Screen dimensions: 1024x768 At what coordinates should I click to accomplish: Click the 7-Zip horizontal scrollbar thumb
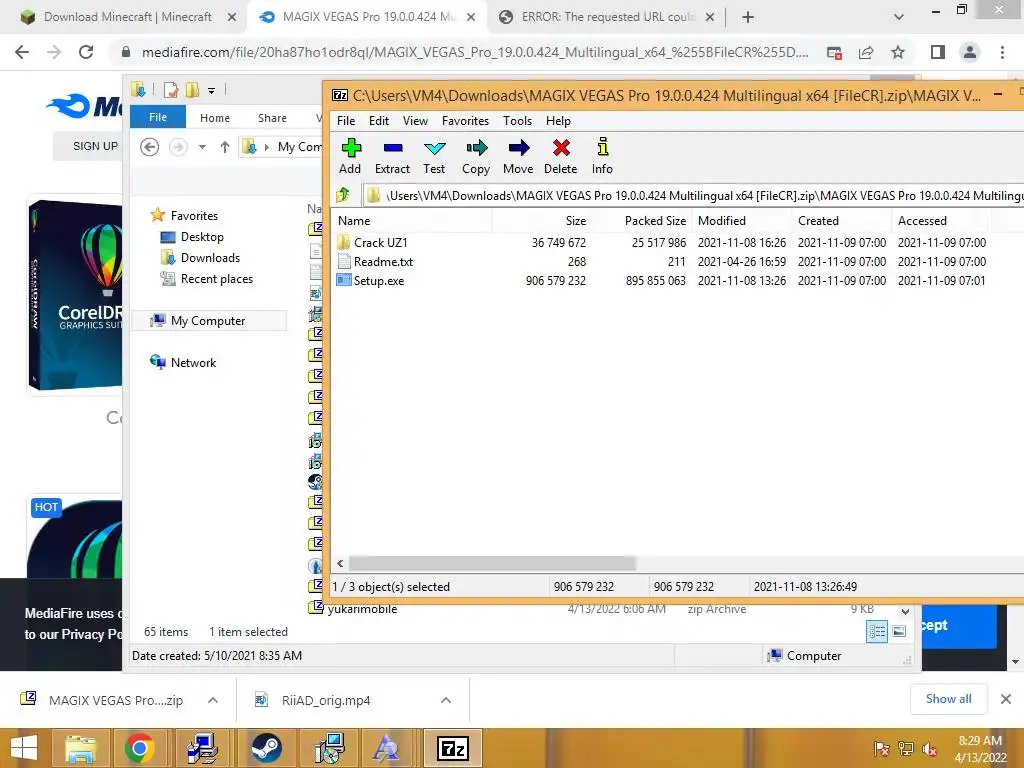pyautogui.click(x=492, y=563)
